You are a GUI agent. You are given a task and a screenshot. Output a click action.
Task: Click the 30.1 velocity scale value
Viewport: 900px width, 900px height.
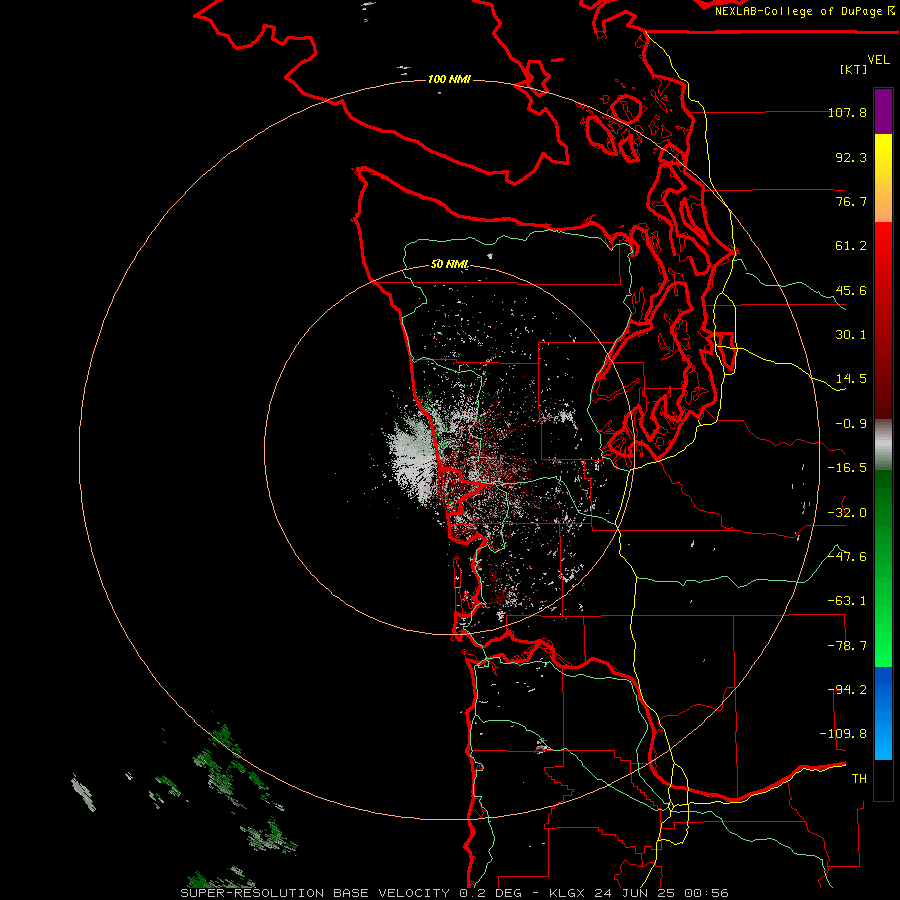click(851, 335)
